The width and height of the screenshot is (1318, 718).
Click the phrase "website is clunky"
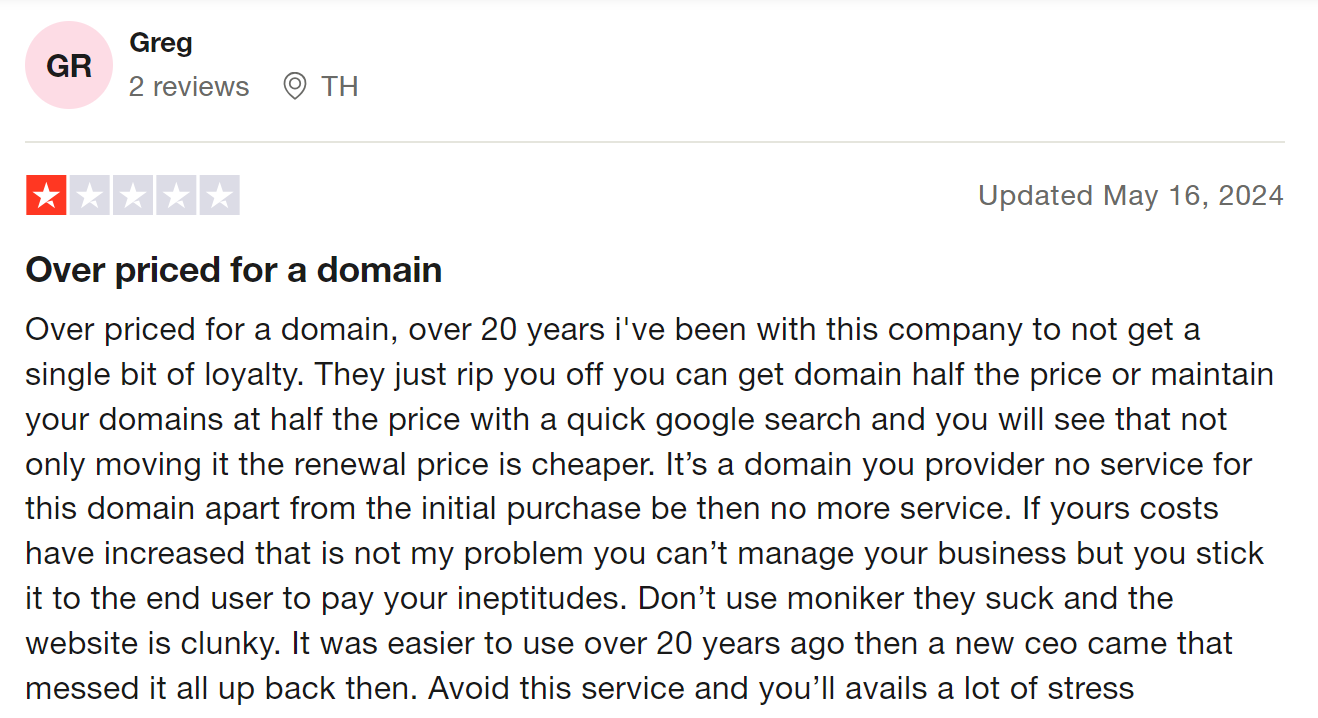(x=151, y=644)
